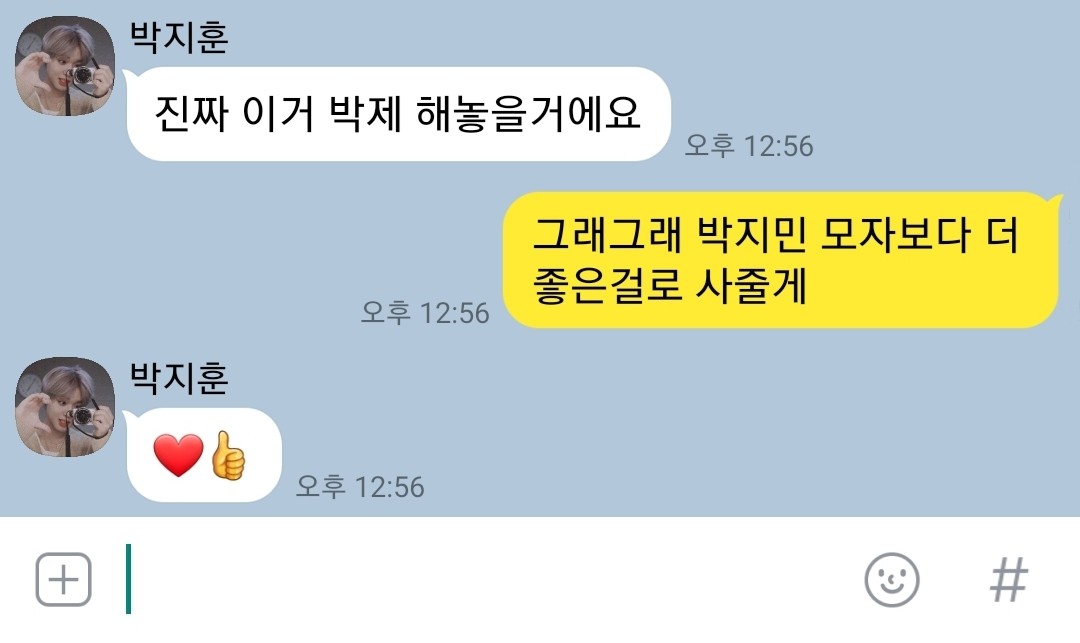The height and width of the screenshot is (643, 1080).
Task: Click the red heart emoji
Action: (178, 455)
